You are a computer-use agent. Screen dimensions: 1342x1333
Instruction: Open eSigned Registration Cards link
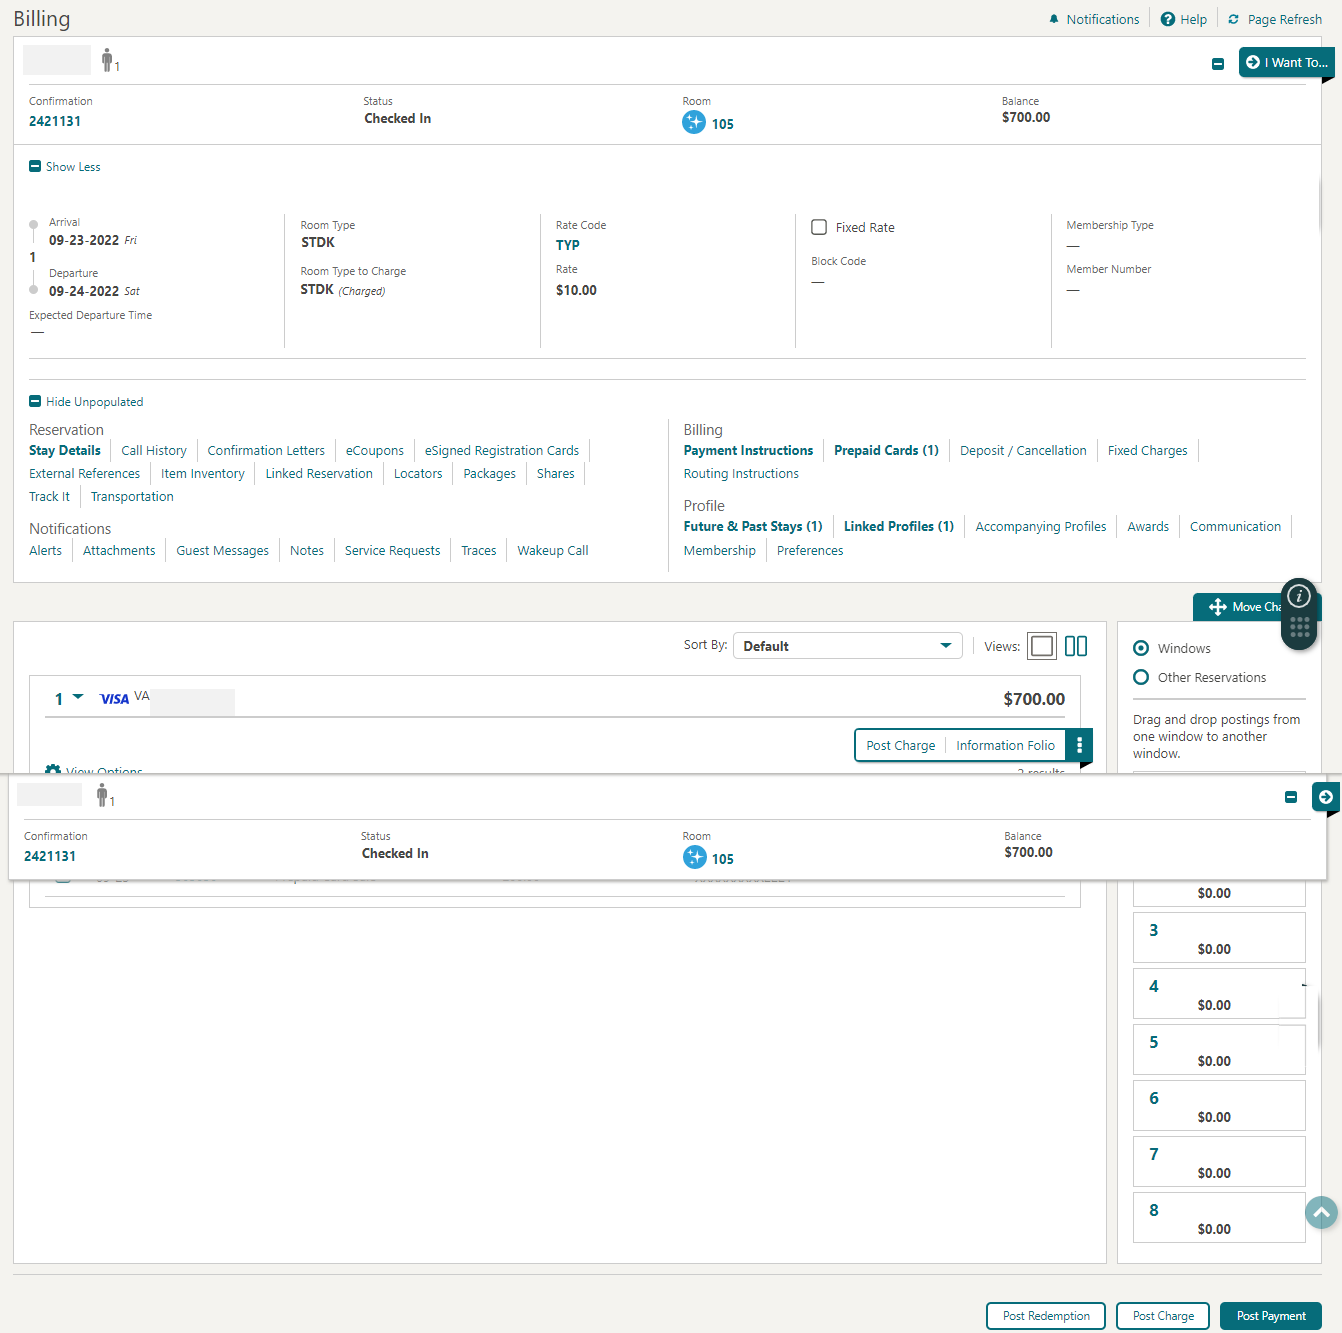[x=502, y=451]
